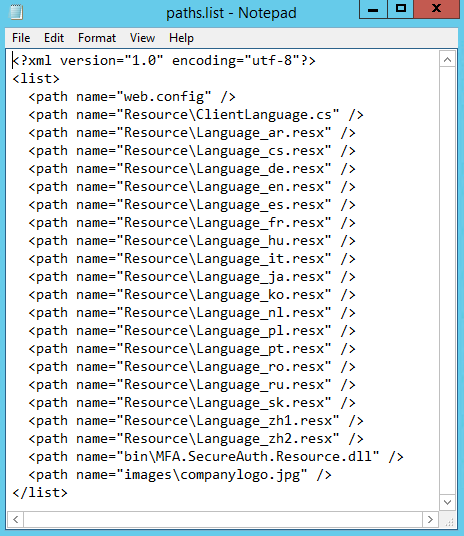Open the Help menu

pyautogui.click(x=181, y=38)
